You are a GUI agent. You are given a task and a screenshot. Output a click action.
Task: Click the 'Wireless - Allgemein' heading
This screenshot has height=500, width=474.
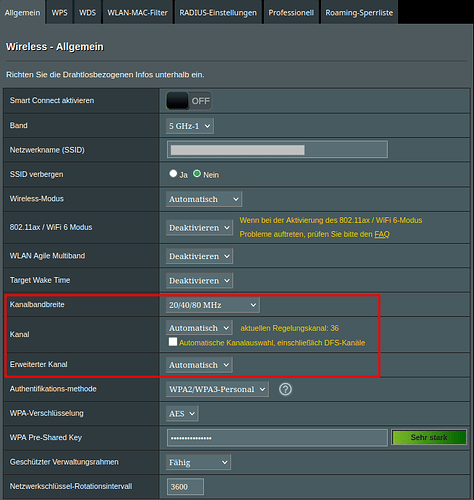(55, 47)
